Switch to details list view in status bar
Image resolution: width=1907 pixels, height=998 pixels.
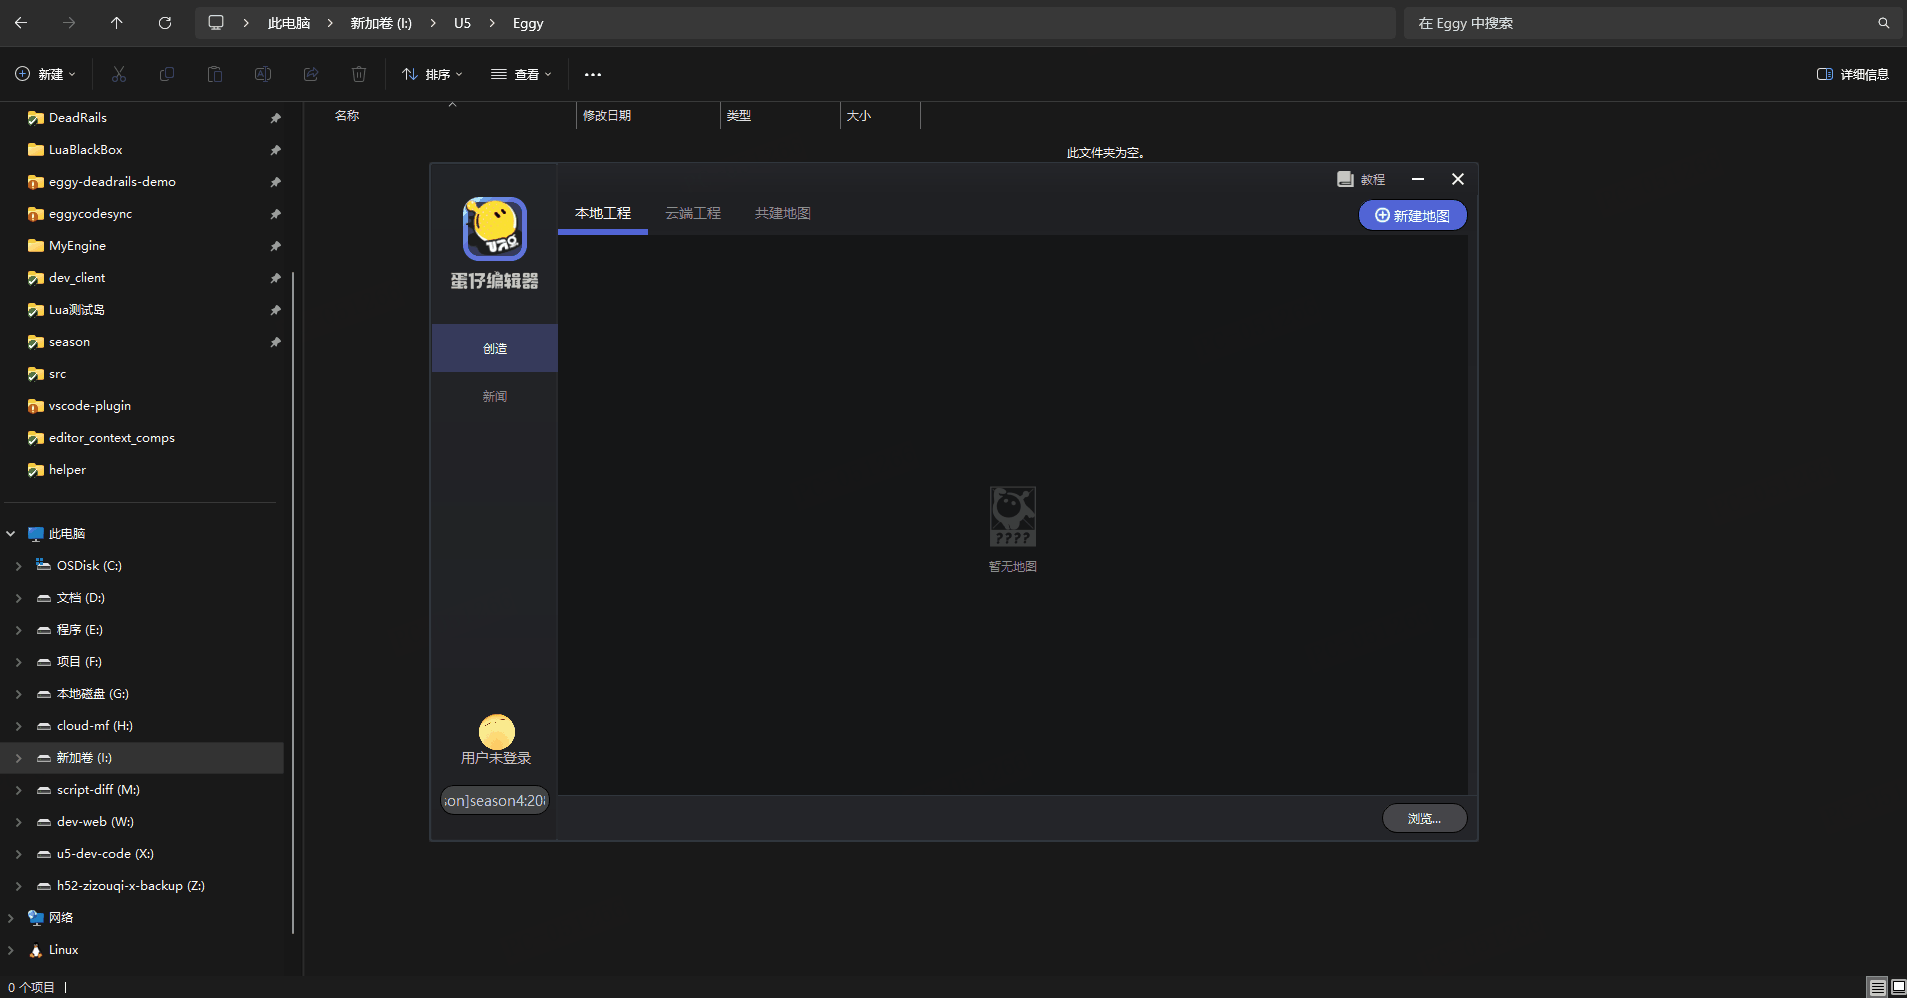1877,987
